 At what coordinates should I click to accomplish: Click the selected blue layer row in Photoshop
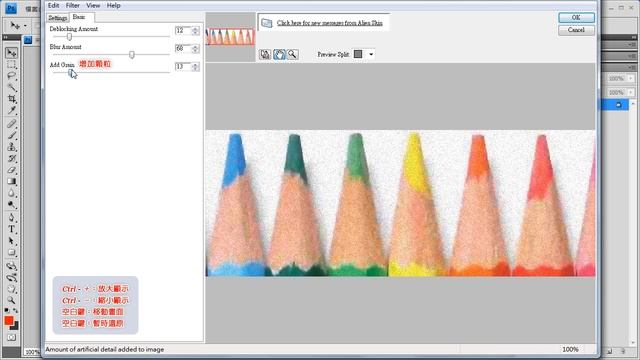615,105
